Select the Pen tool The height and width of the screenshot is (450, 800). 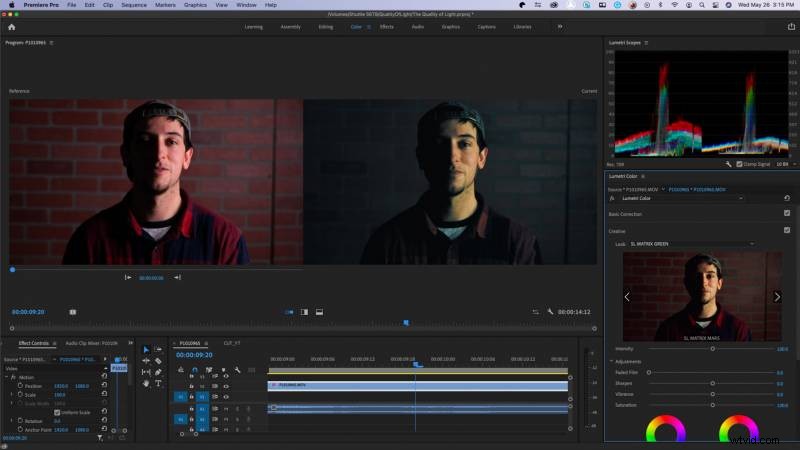click(158, 372)
